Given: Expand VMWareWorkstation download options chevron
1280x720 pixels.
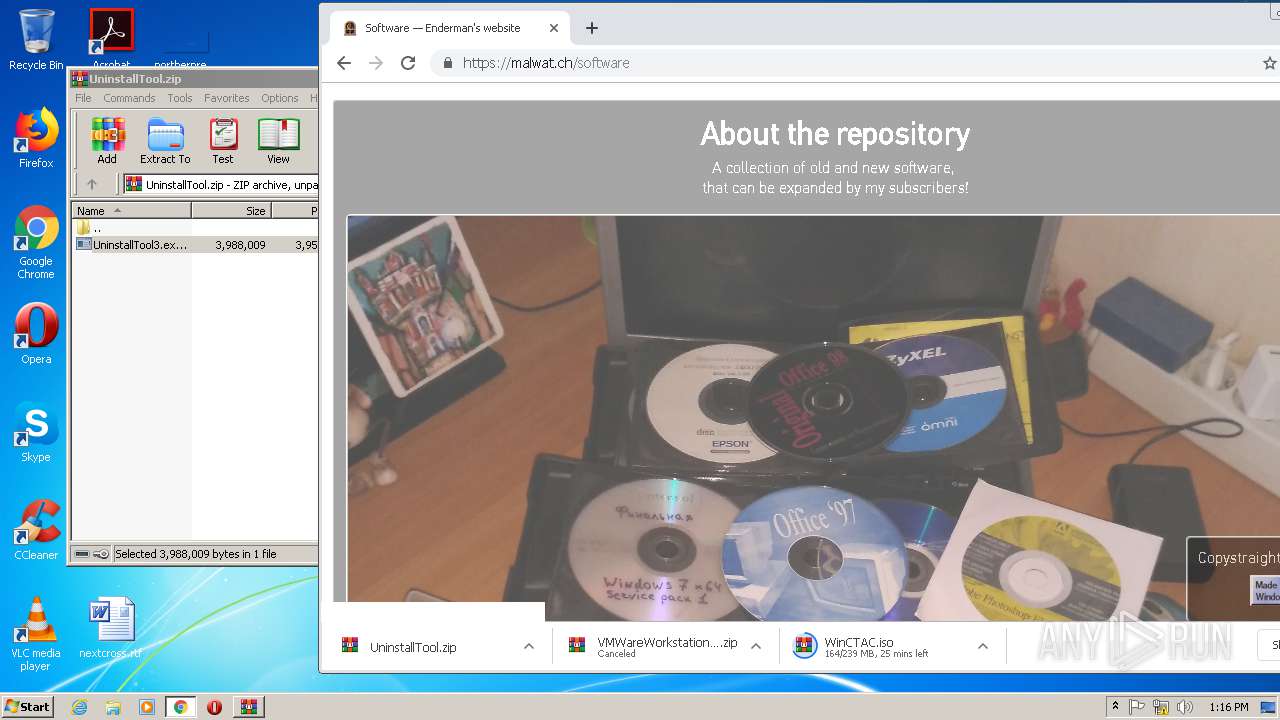Looking at the screenshot, I should [756, 647].
